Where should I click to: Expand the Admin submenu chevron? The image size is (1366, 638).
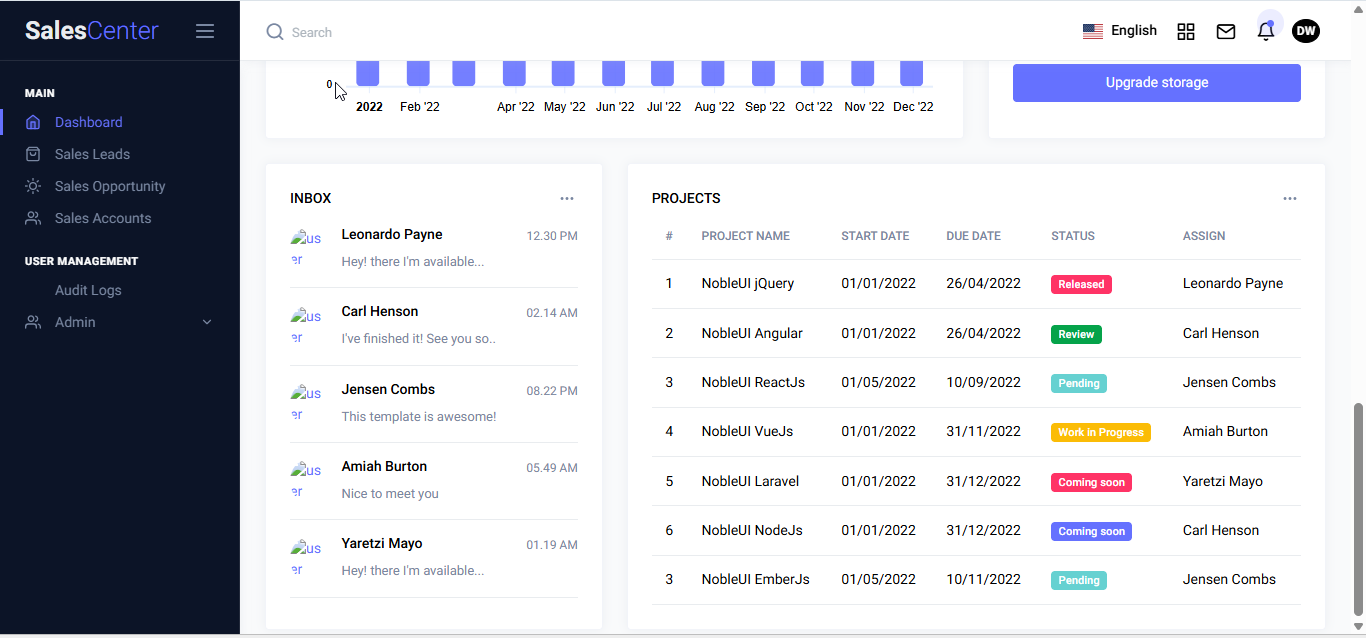(207, 322)
